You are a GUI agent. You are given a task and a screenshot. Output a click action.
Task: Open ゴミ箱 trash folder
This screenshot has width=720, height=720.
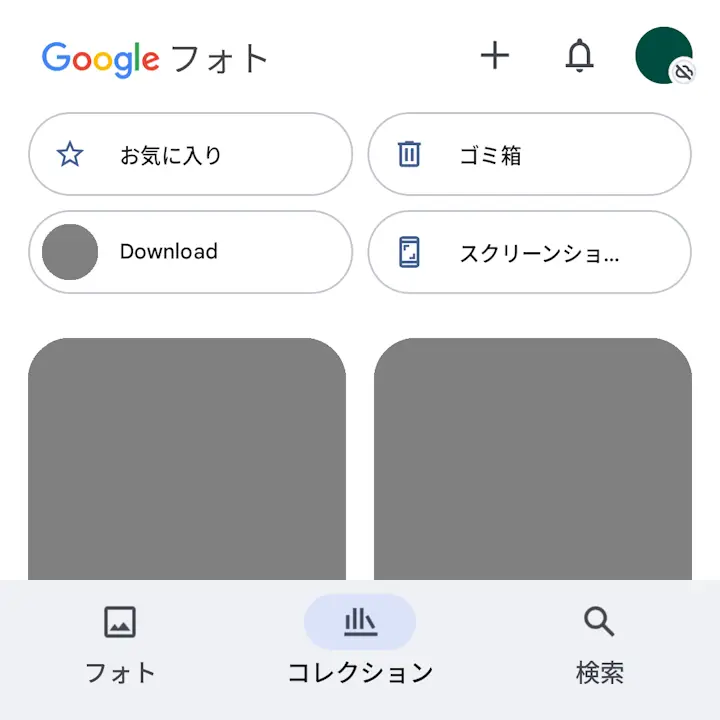coord(529,154)
